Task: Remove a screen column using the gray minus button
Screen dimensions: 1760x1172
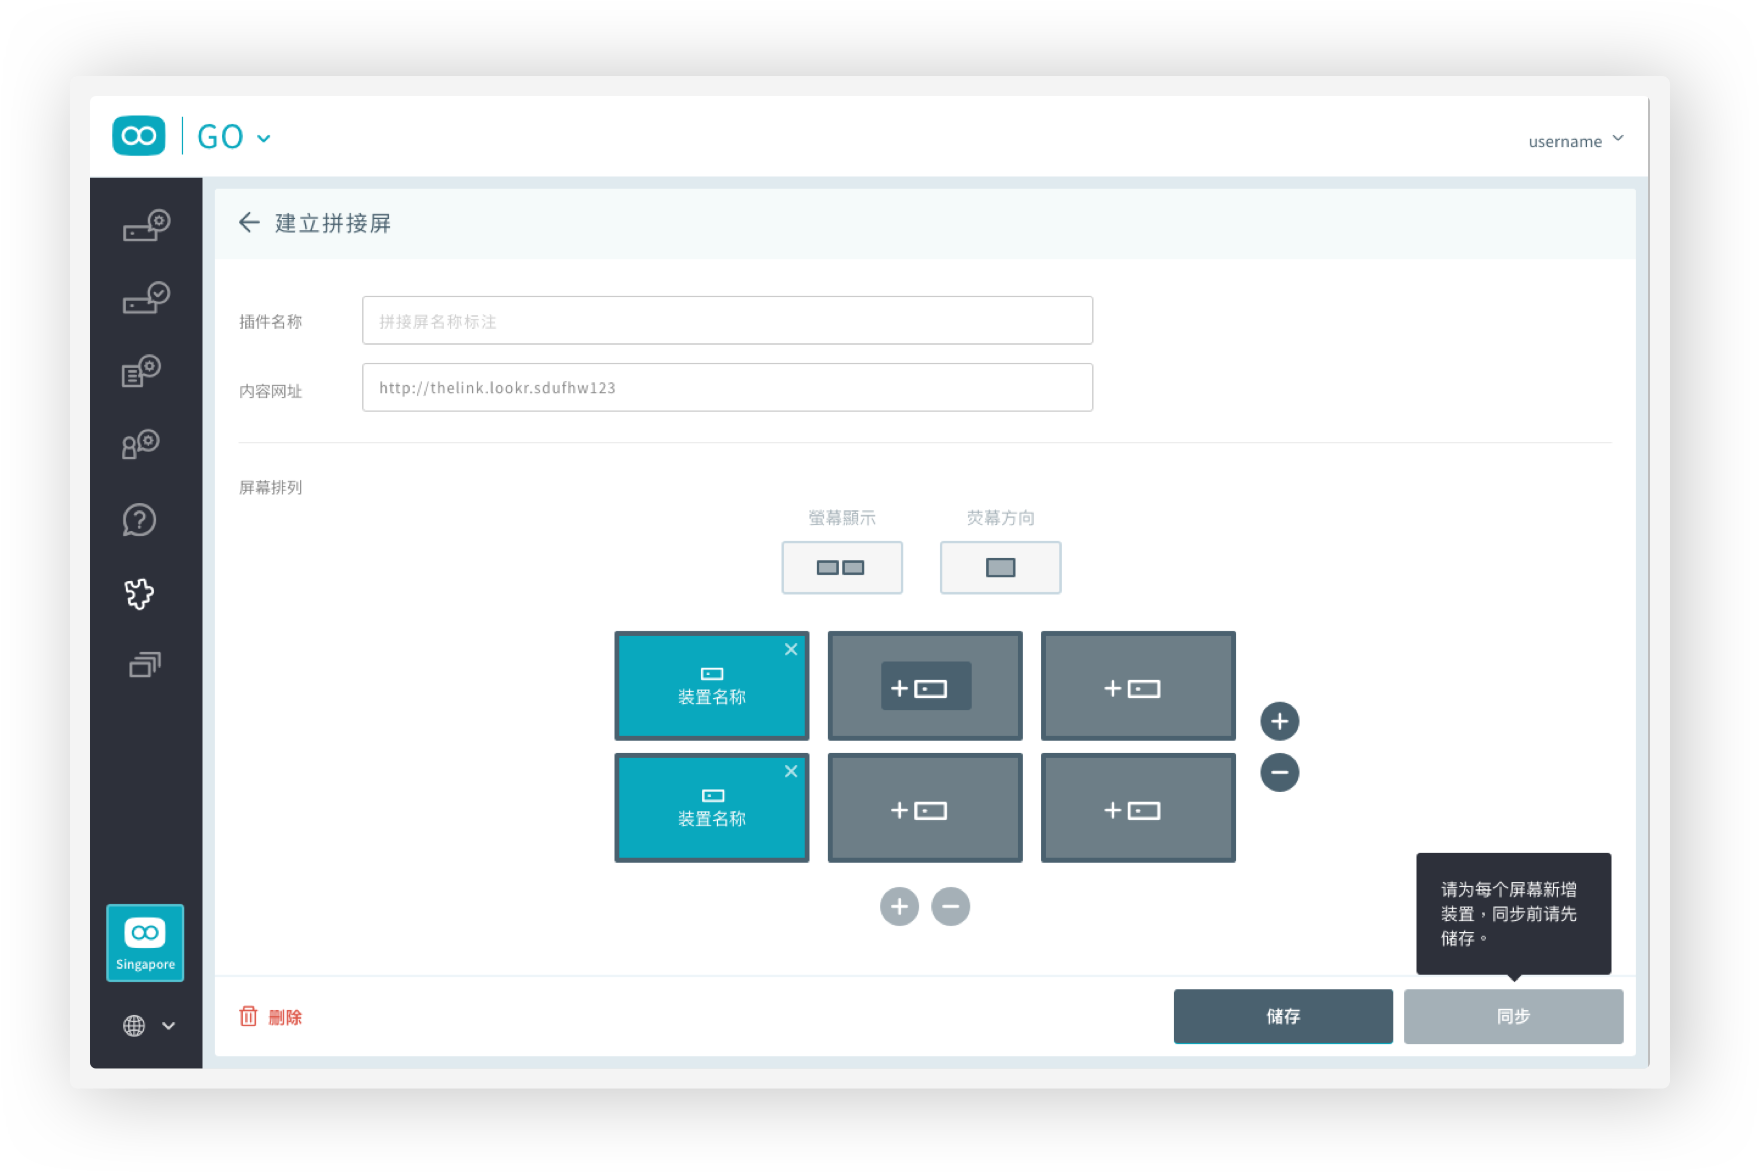Action: (950, 907)
